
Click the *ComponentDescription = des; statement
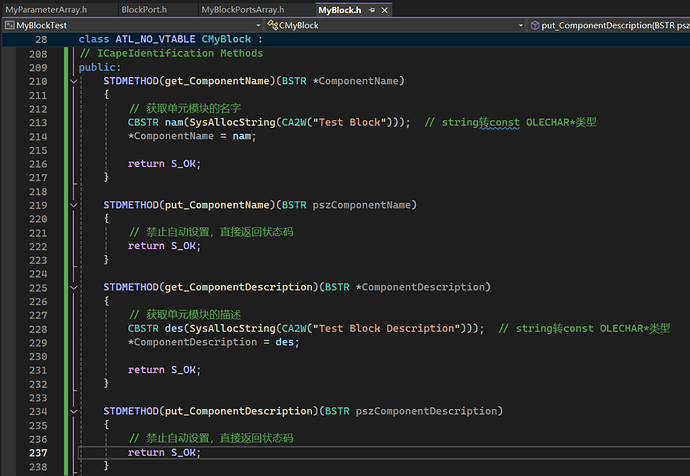pyautogui.click(x=213, y=342)
